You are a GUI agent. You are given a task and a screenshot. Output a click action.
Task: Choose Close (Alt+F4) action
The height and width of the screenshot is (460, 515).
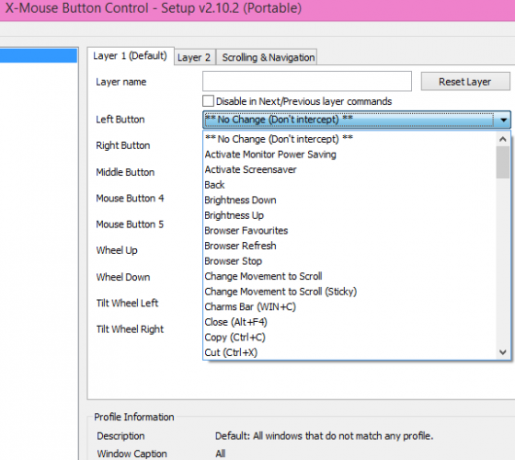[350, 322]
